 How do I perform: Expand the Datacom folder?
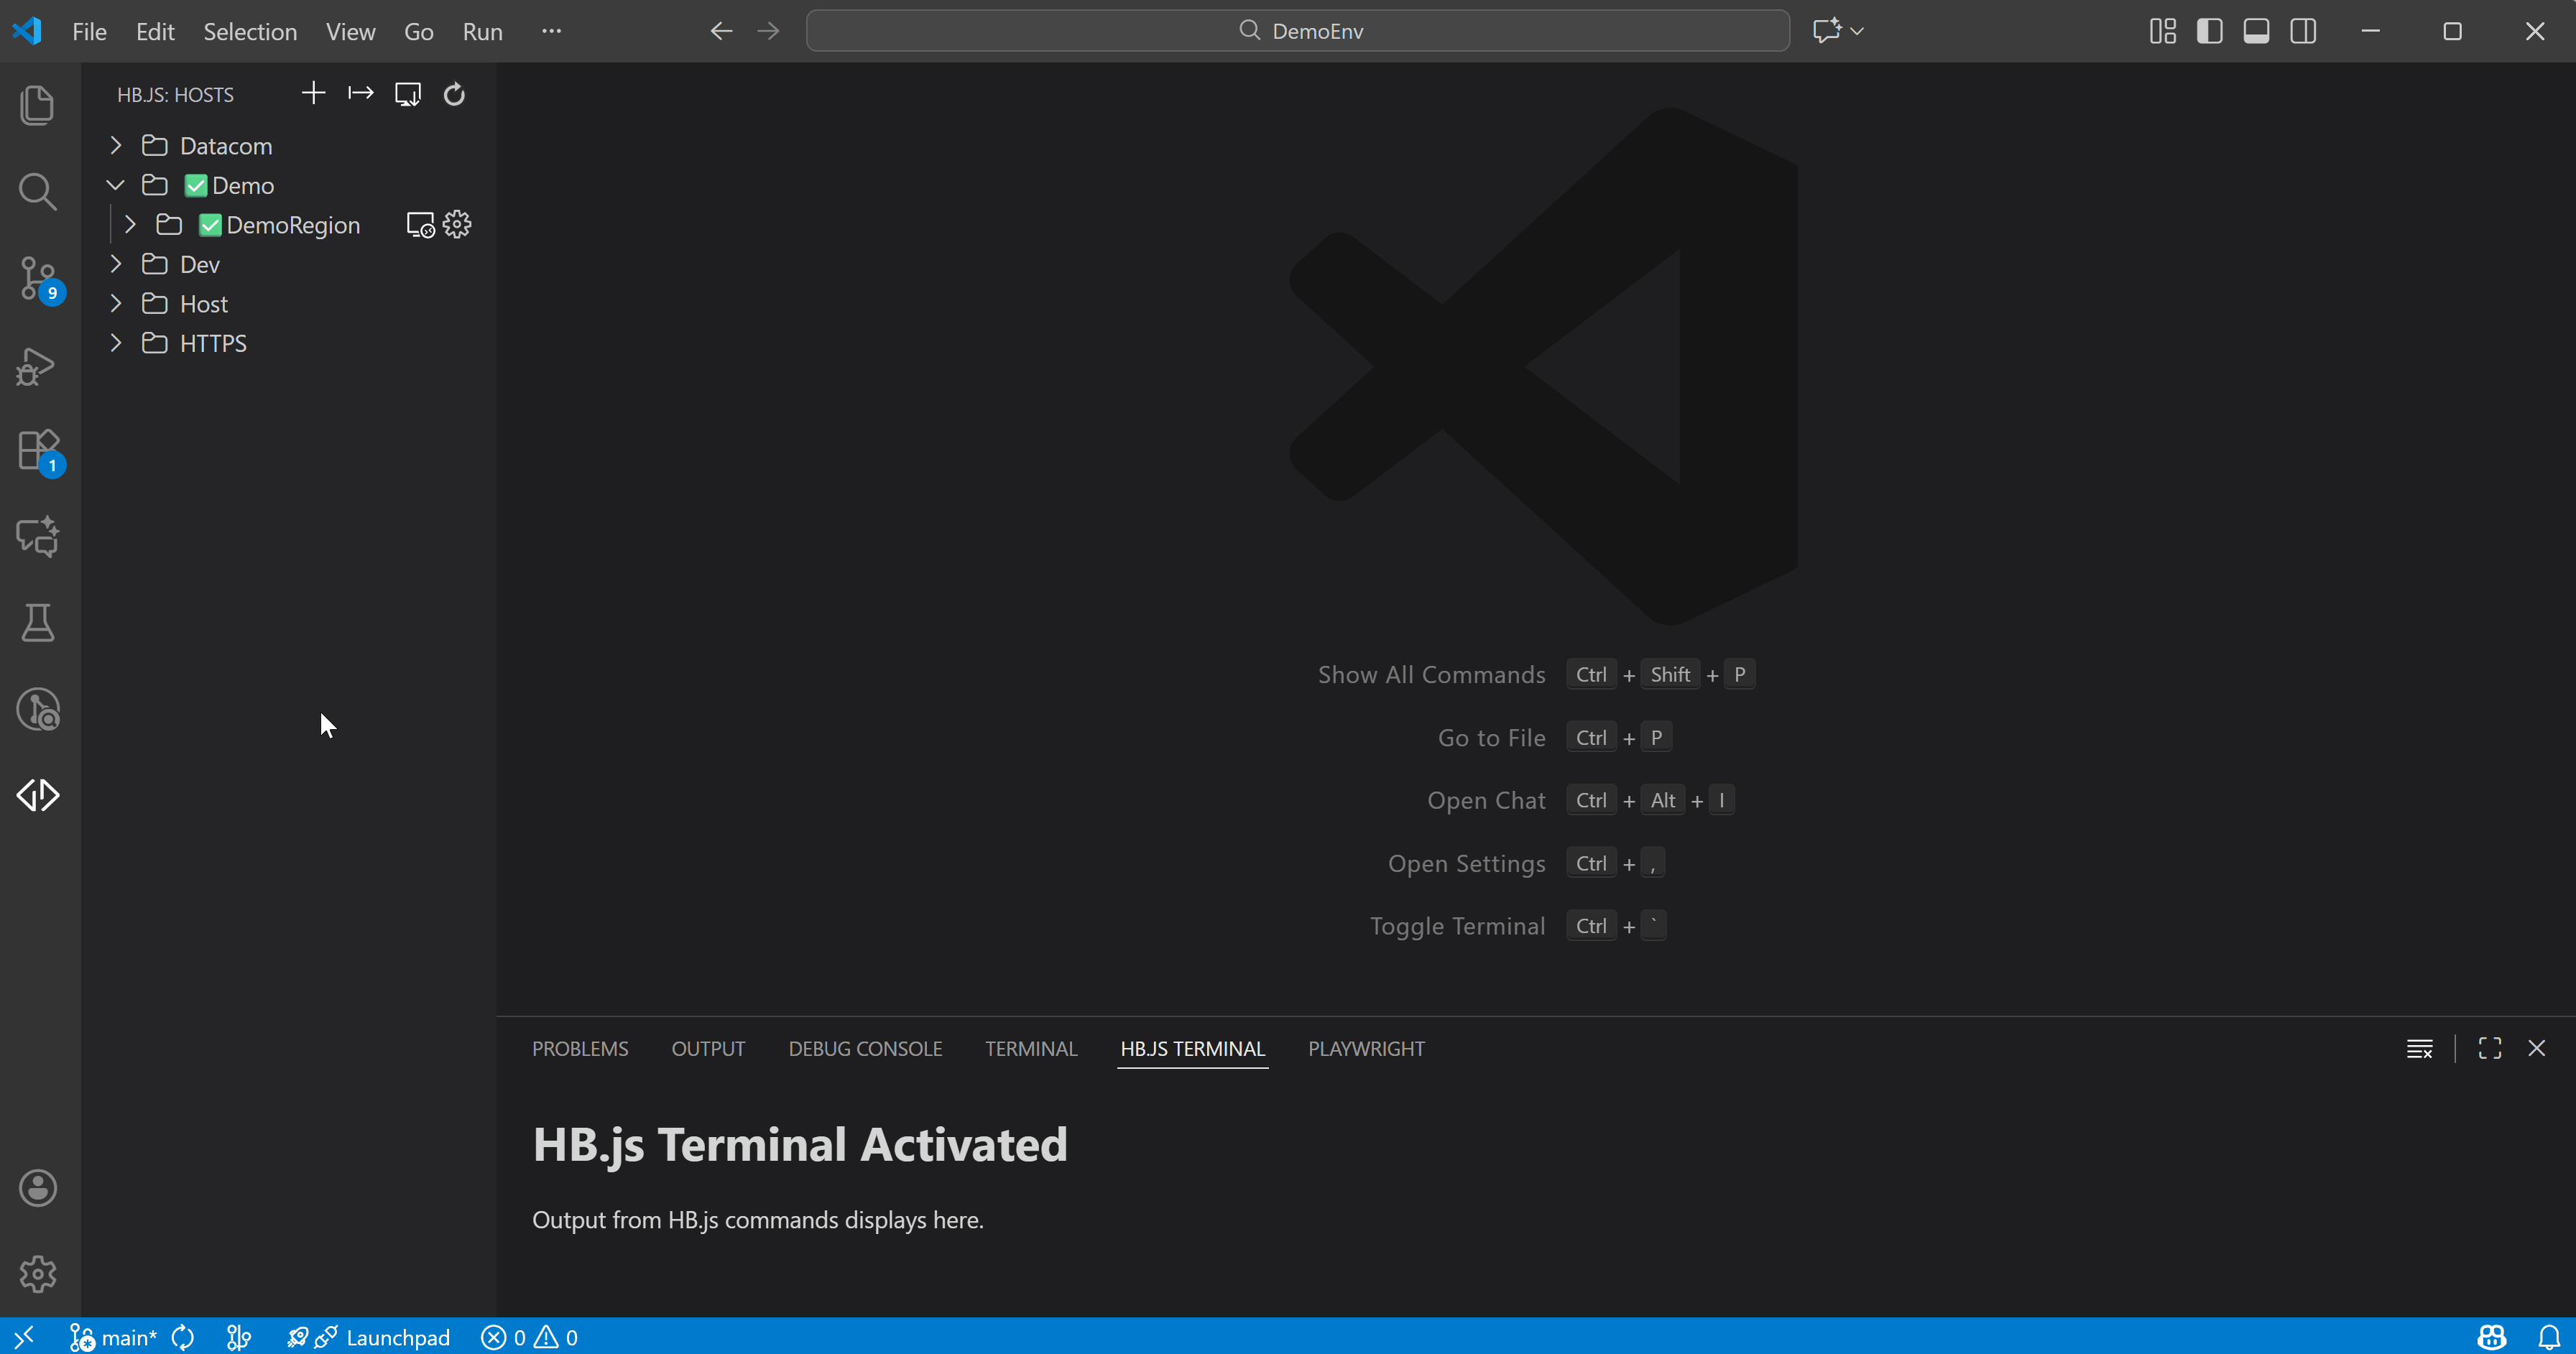116,146
